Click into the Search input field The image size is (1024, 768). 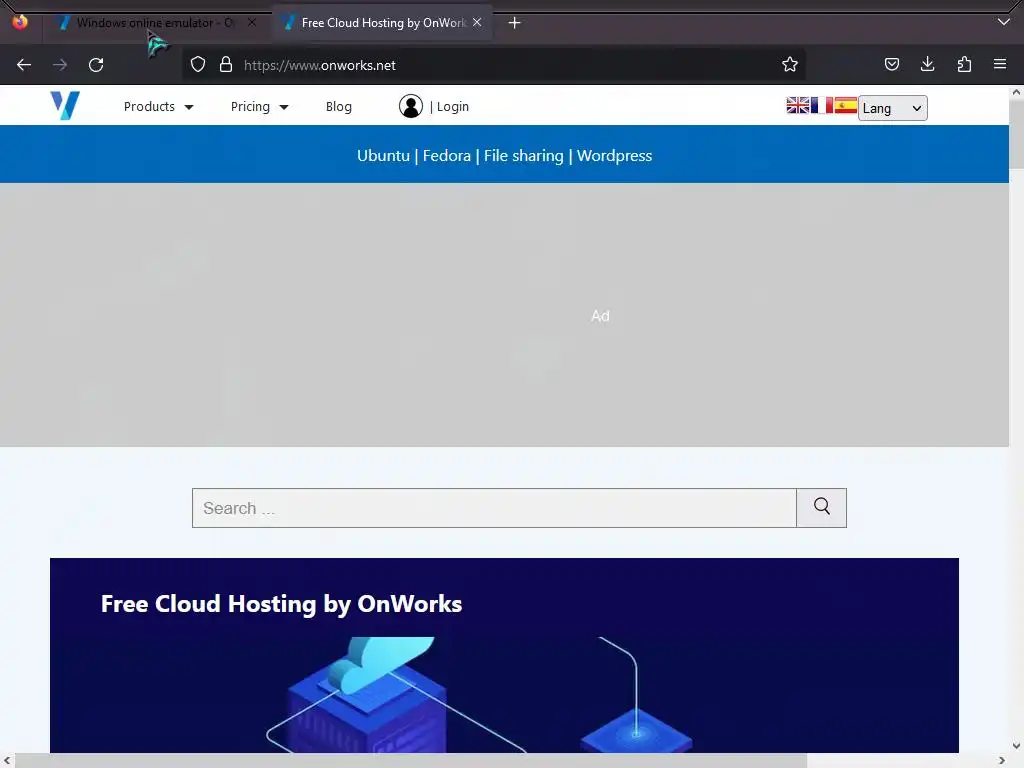pos(494,507)
